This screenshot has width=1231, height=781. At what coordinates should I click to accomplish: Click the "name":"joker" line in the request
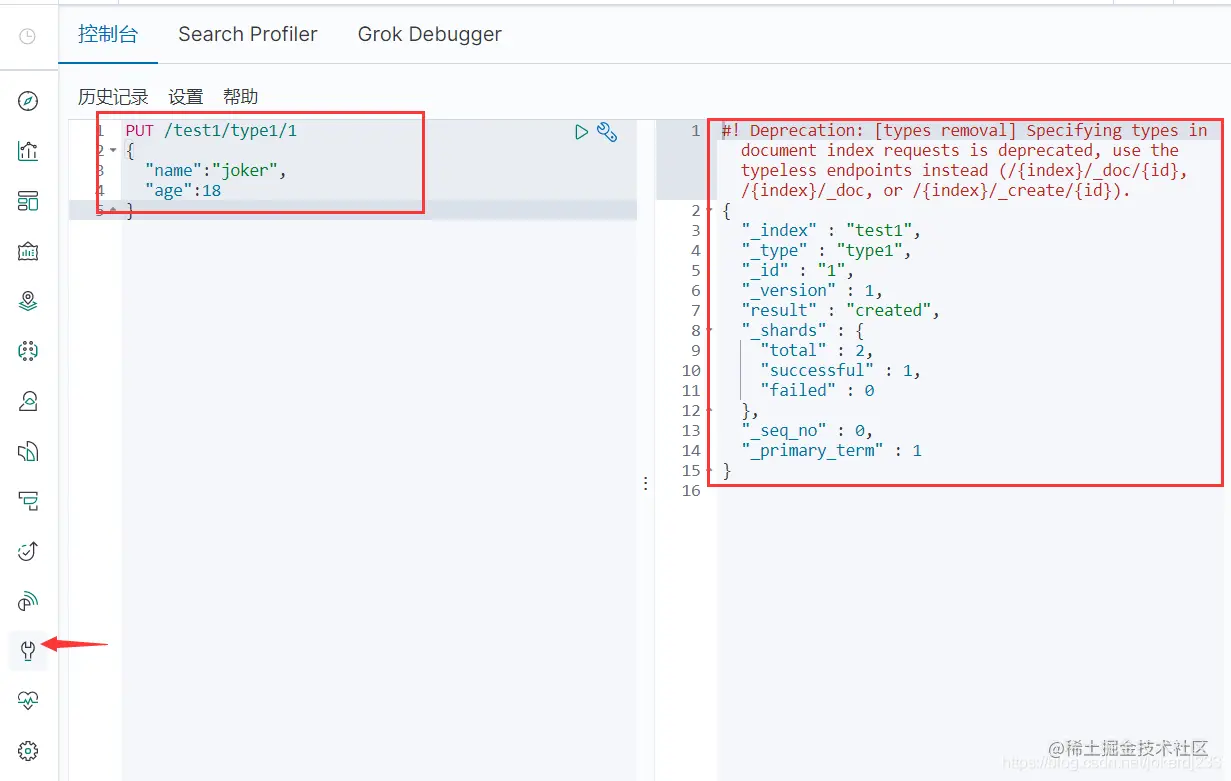pos(216,170)
